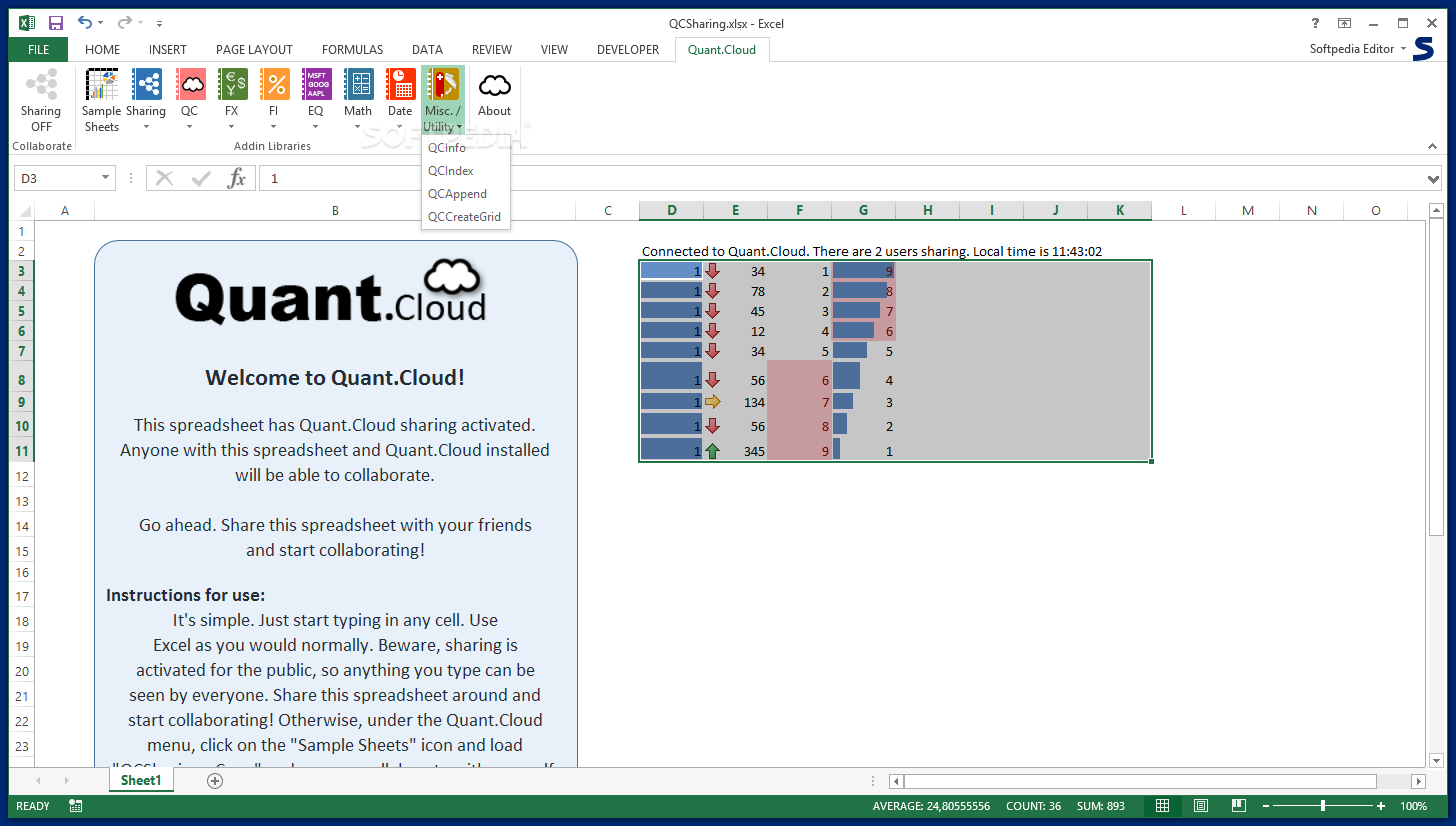Viewport: 1456px width, 826px height.
Task: Select QCAppend from the menu
Action: coord(466,194)
